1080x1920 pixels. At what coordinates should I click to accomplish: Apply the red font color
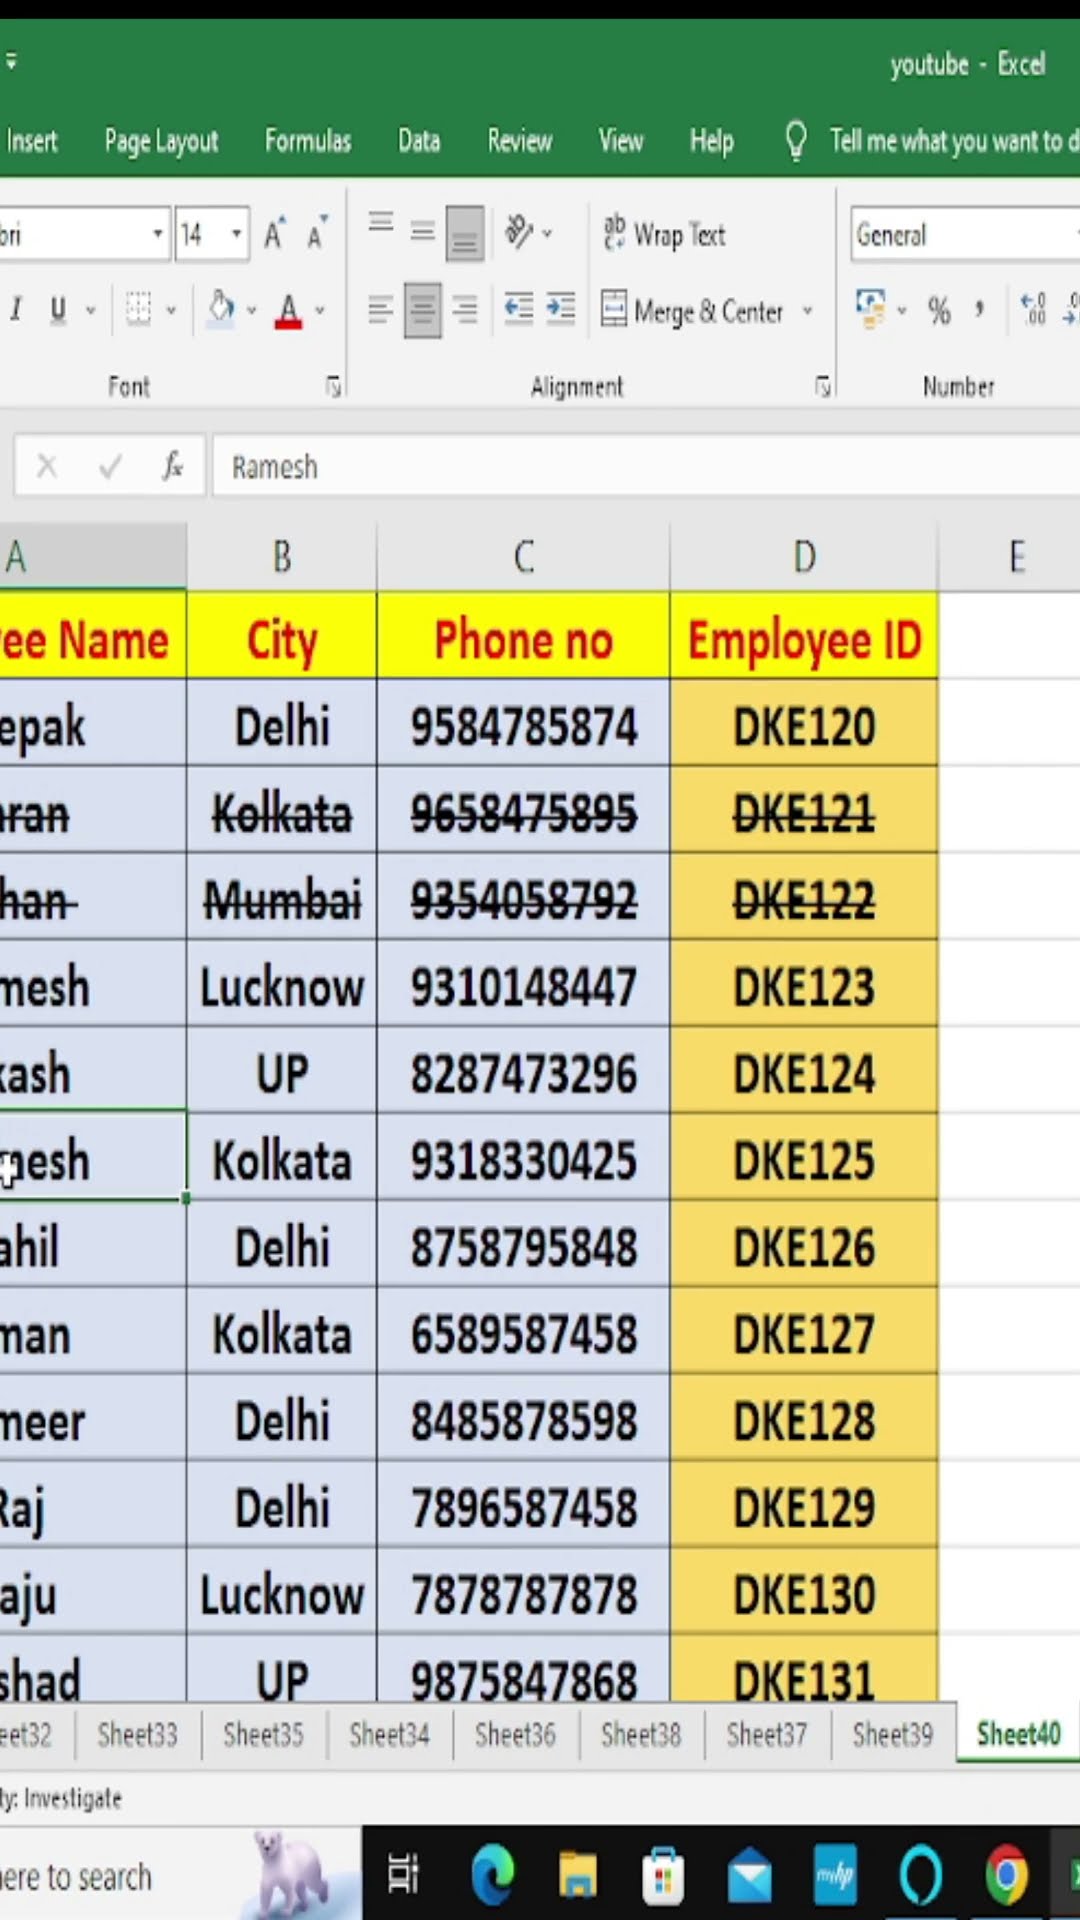click(289, 310)
